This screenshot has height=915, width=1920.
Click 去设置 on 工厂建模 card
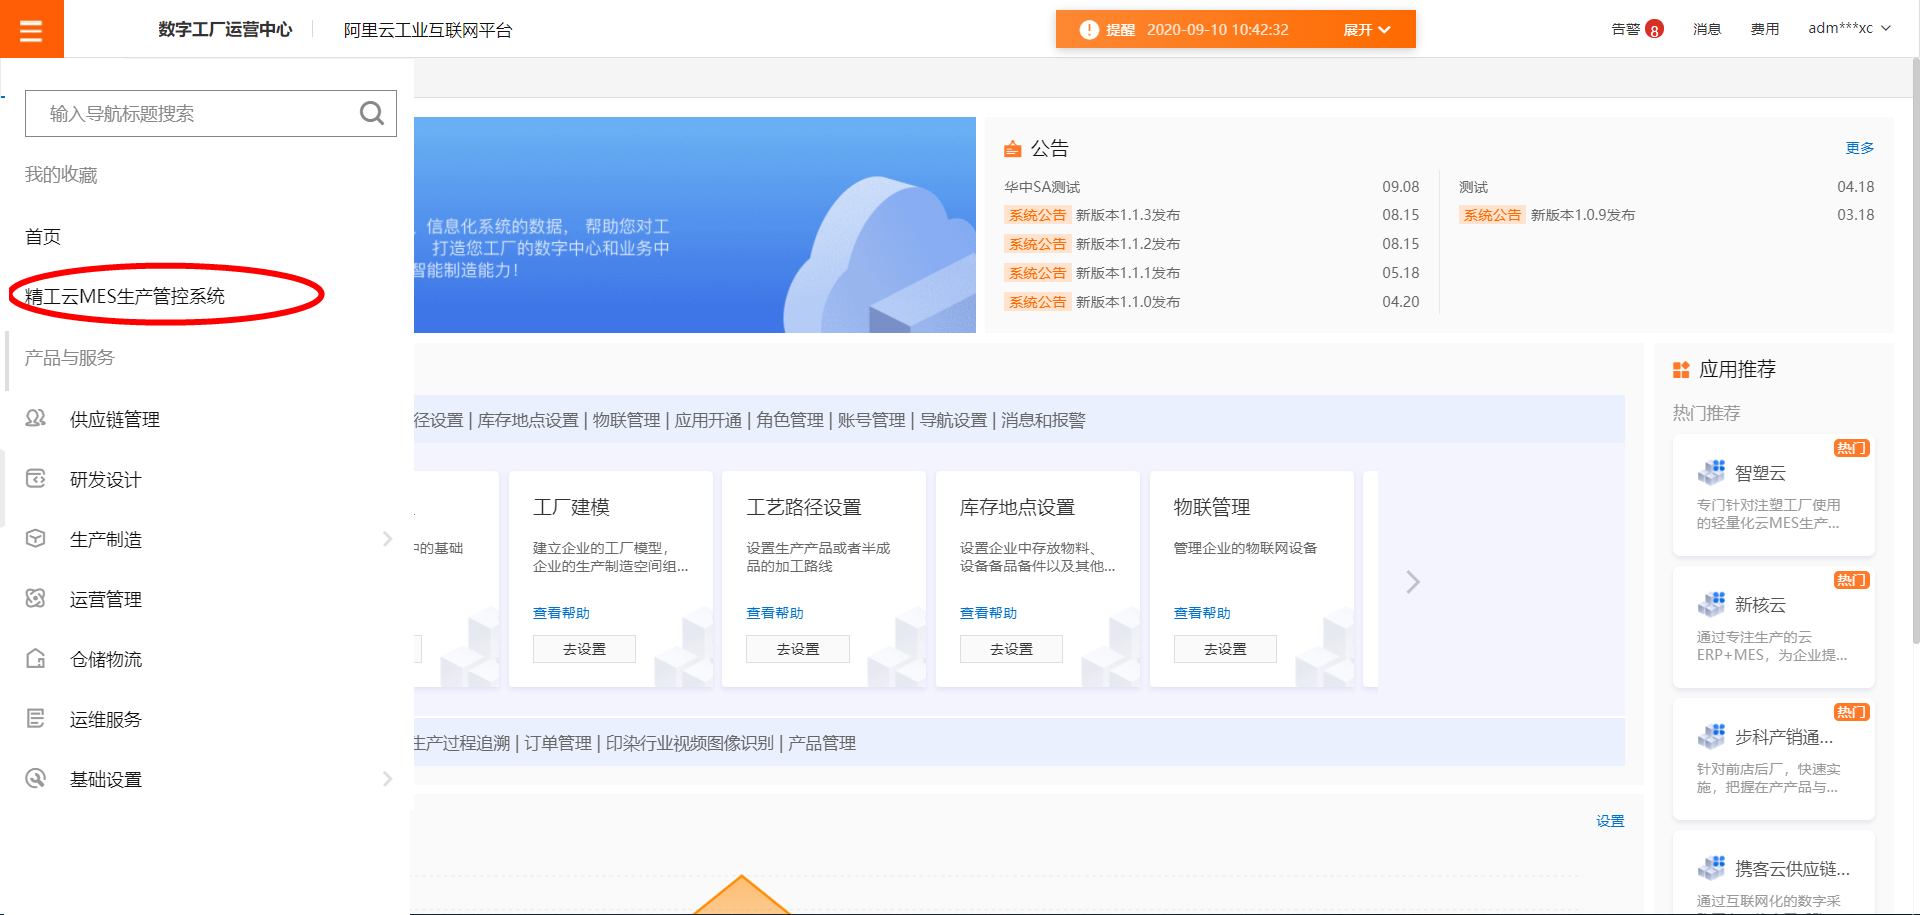[584, 649]
